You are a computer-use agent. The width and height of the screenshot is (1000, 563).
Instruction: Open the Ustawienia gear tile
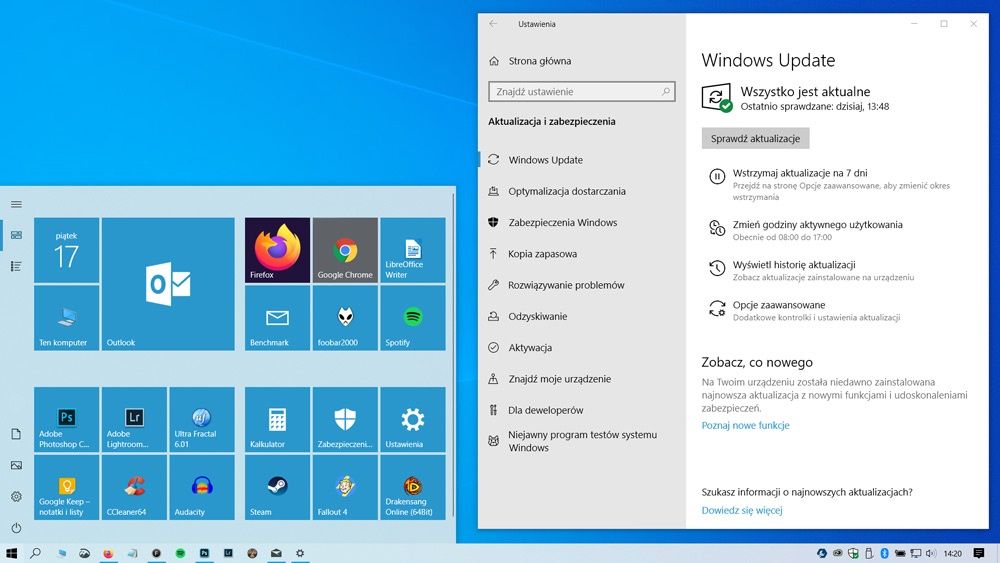pos(413,420)
